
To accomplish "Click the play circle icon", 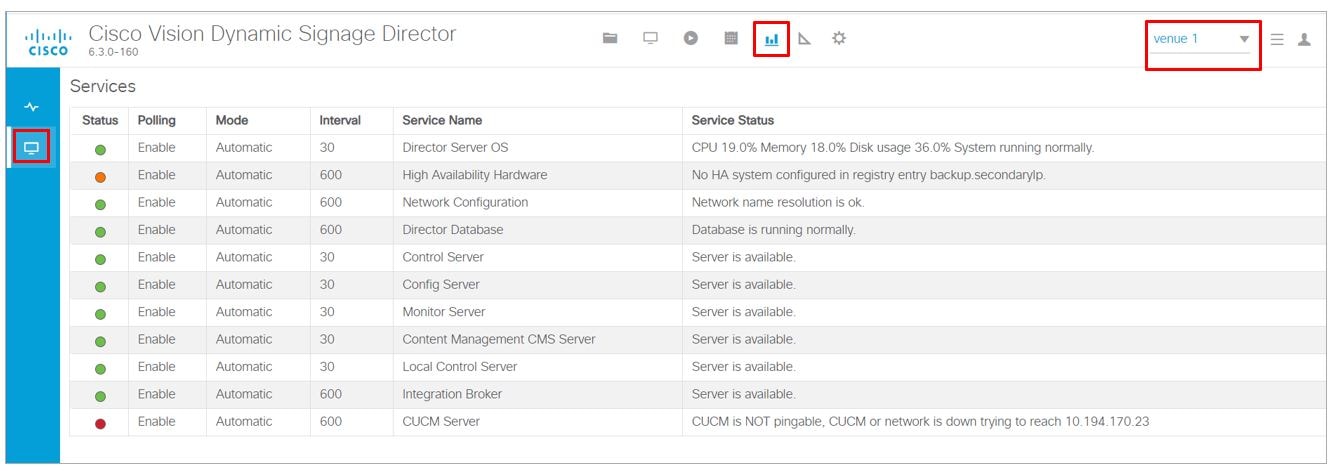I will (x=690, y=39).
